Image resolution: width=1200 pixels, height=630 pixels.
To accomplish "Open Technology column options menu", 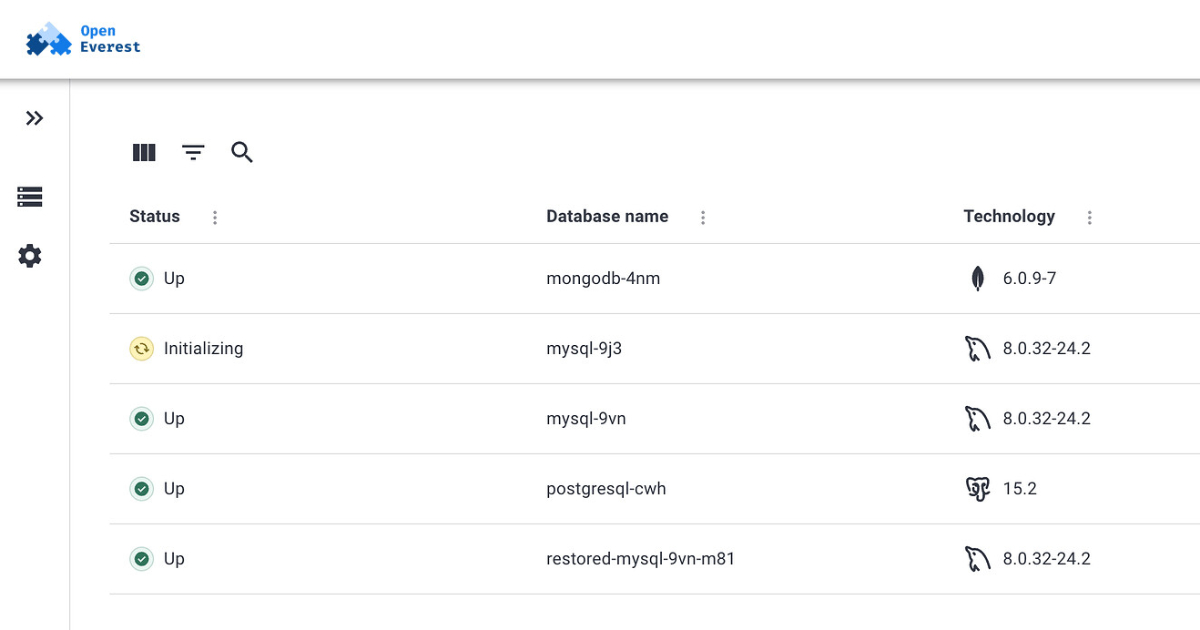I will tap(1089, 217).
